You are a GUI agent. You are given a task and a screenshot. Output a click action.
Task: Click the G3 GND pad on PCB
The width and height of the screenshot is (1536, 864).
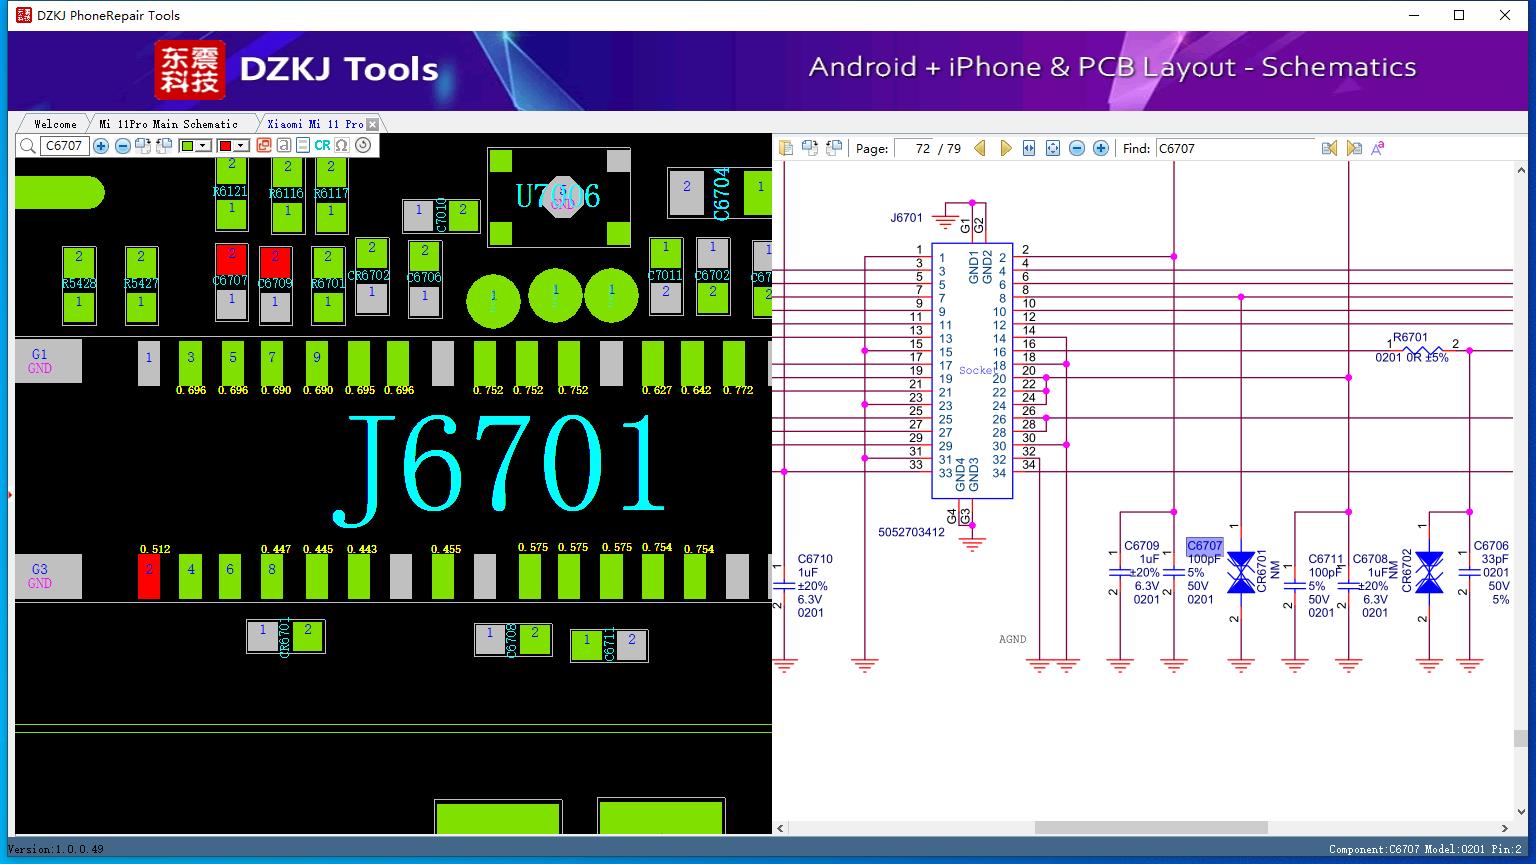(48, 577)
